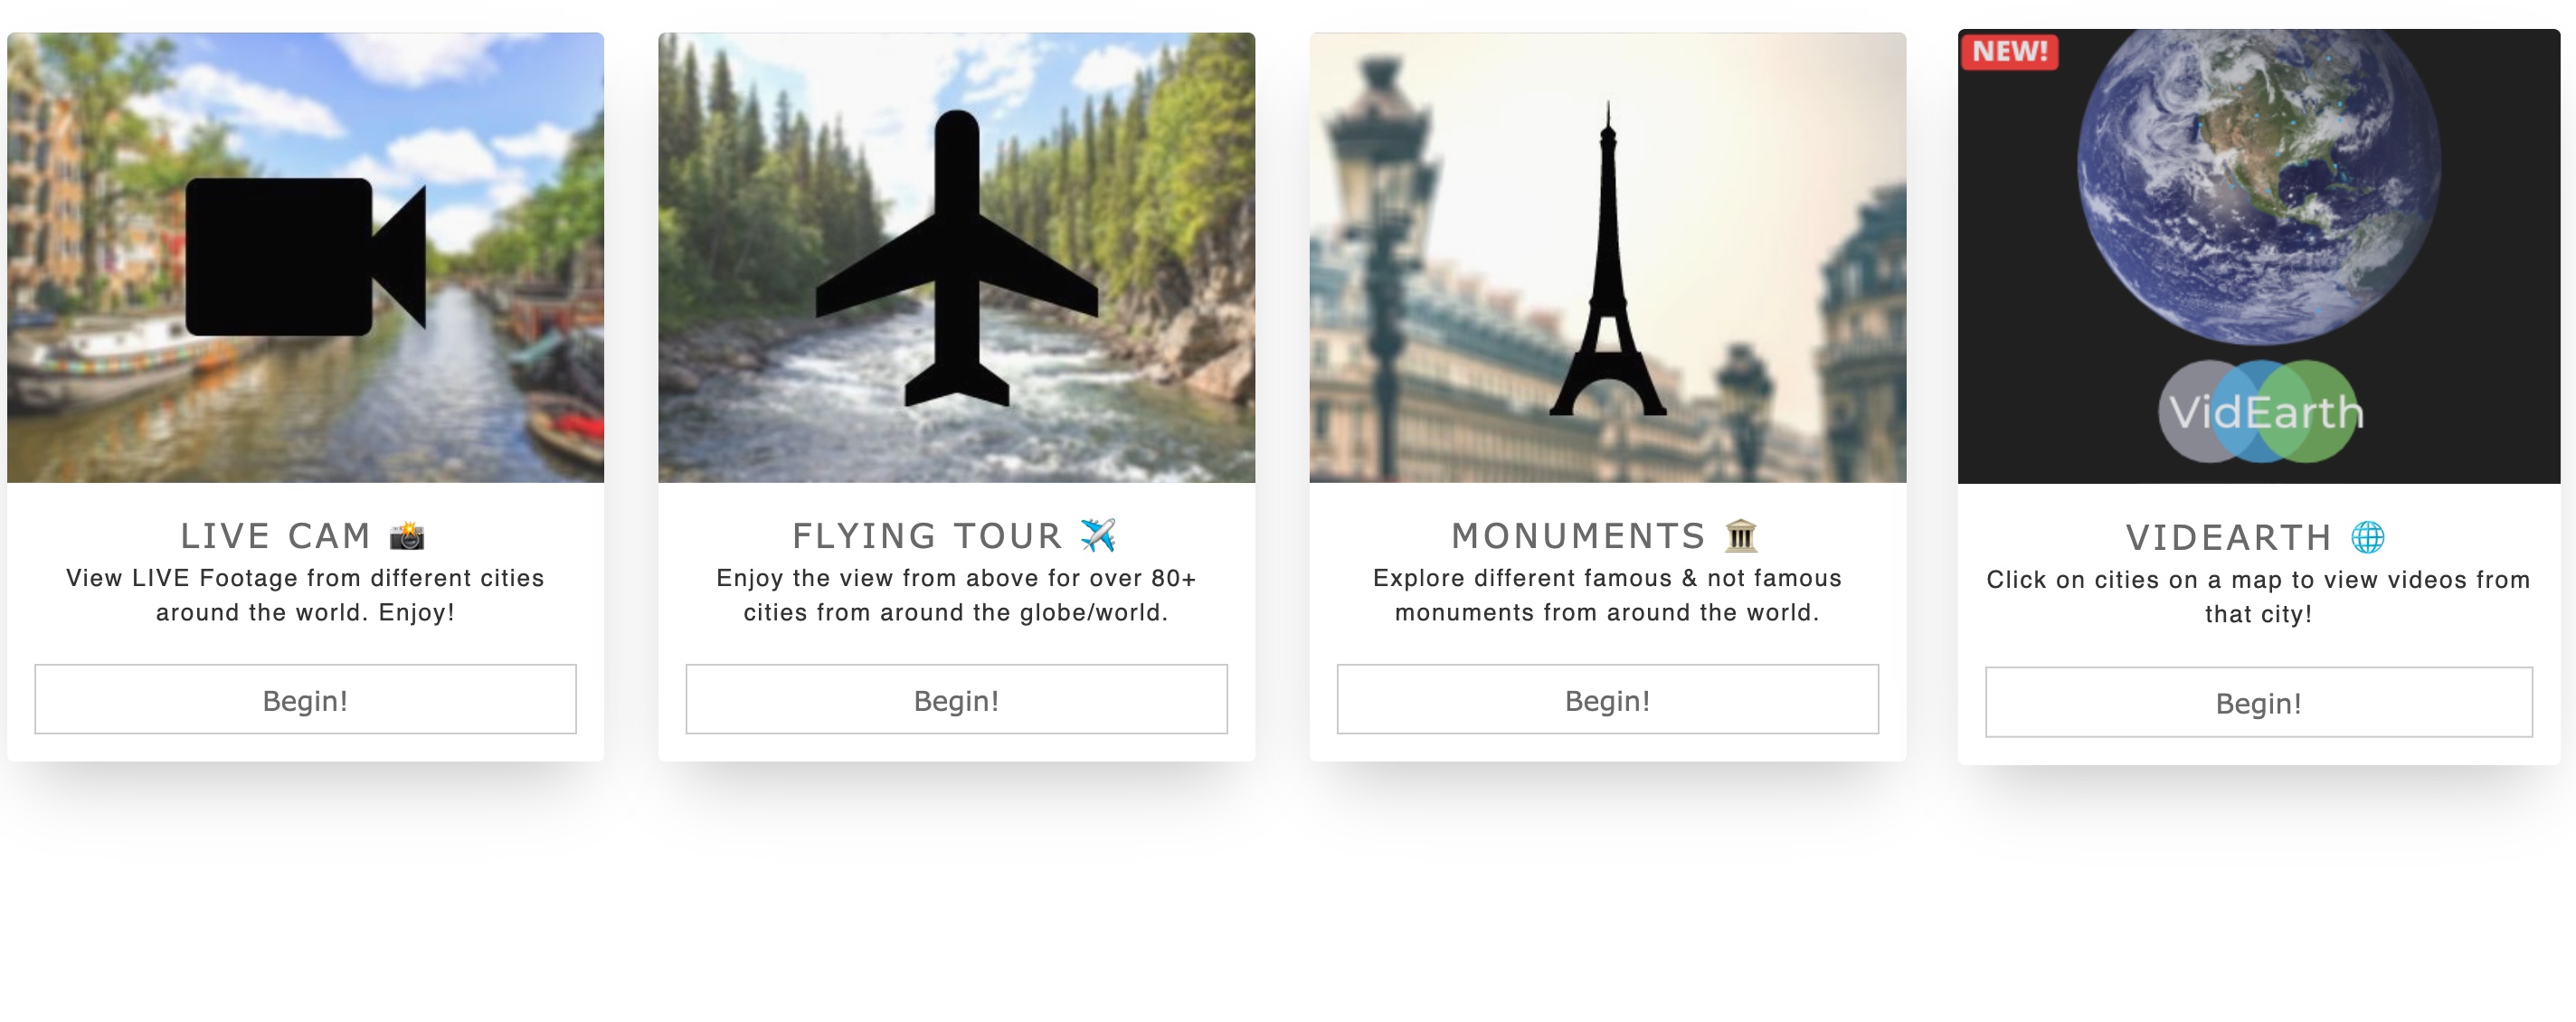Click the airplane silhouette icon

point(957,260)
